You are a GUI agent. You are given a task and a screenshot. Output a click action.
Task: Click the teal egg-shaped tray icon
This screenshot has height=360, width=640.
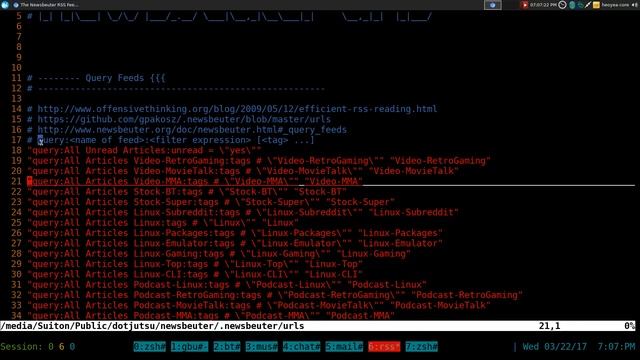[x=572, y=5]
